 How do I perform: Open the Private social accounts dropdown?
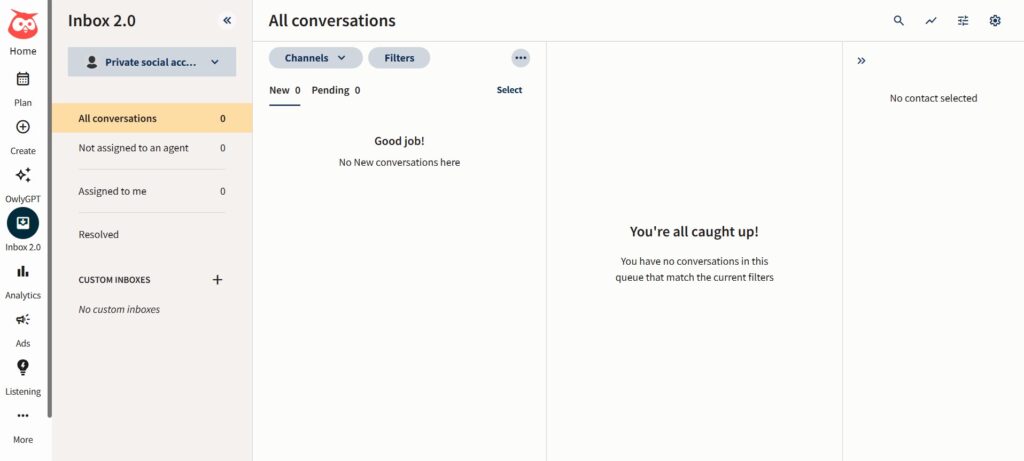(152, 62)
